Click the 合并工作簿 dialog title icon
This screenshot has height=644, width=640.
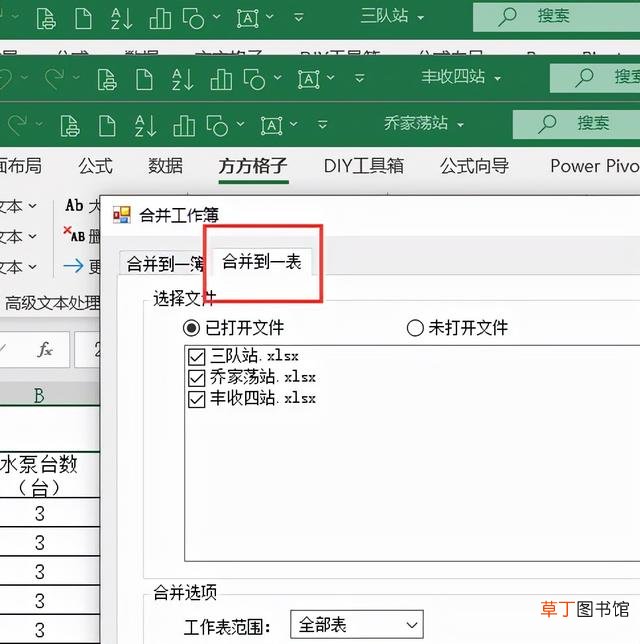[x=122, y=215]
